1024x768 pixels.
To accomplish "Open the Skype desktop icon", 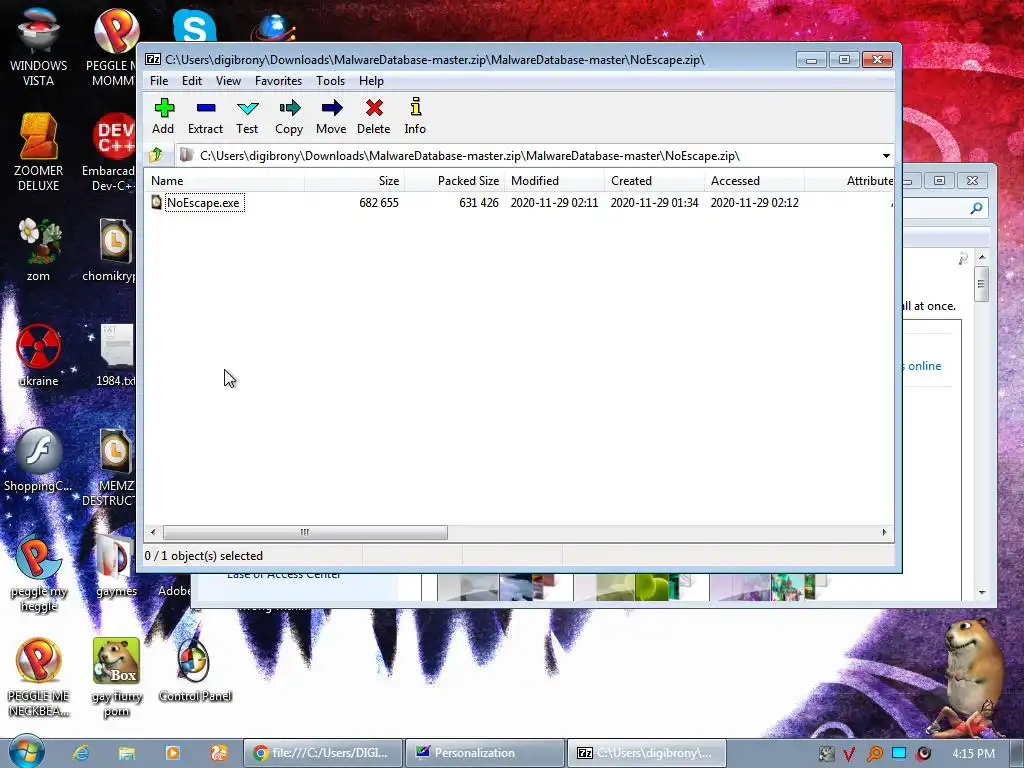I will pos(195,26).
